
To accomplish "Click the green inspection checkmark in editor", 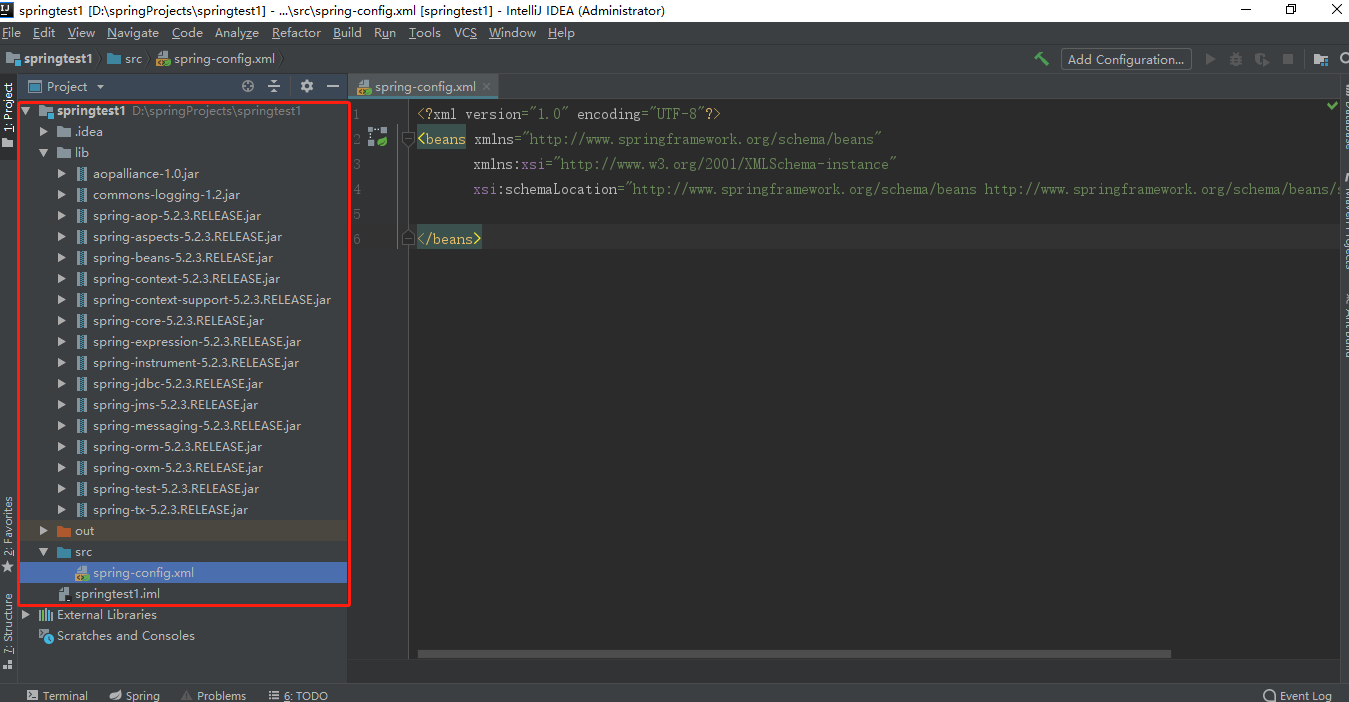I will click(x=1332, y=105).
